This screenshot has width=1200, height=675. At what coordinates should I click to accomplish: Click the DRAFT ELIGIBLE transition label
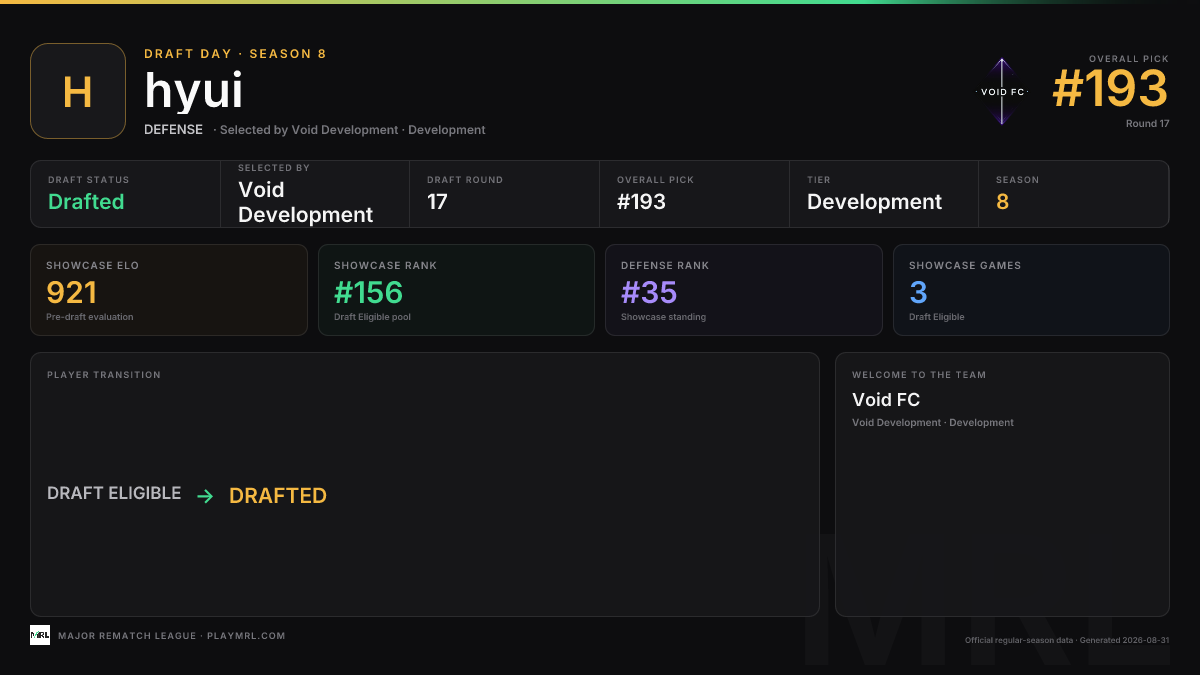[x=114, y=493]
